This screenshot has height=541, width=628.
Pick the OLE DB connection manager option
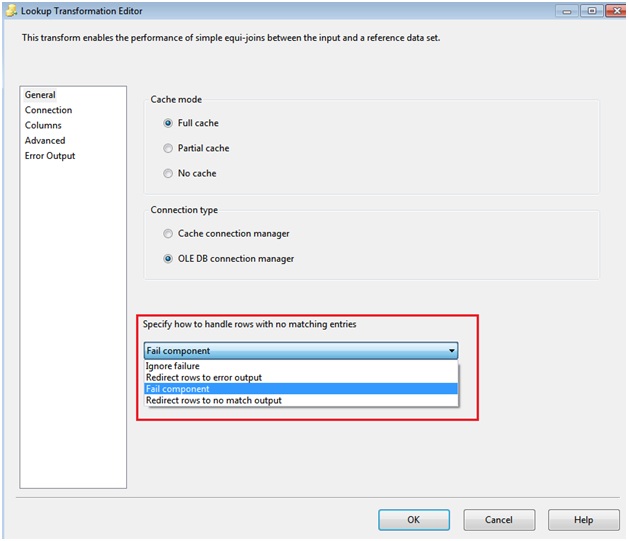[168, 259]
